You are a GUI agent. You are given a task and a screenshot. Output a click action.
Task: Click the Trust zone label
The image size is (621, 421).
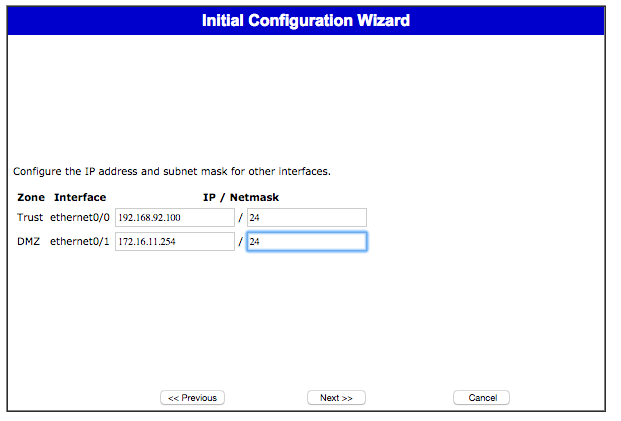pyautogui.click(x=31, y=217)
